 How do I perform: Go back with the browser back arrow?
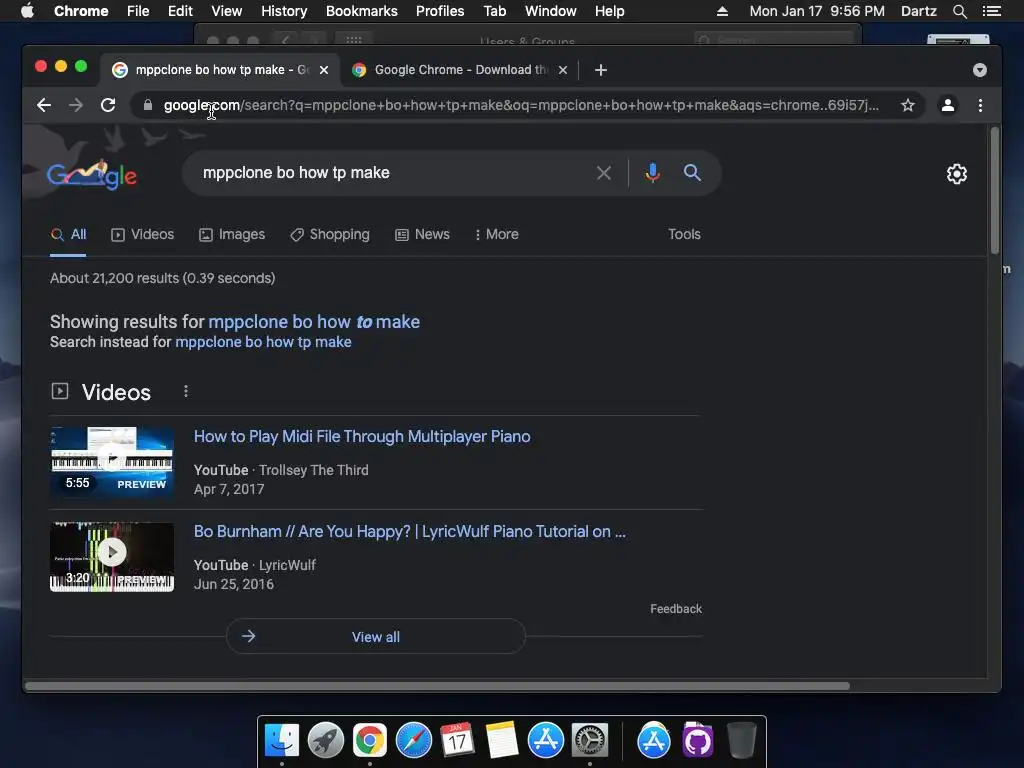(x=44, y=105)
